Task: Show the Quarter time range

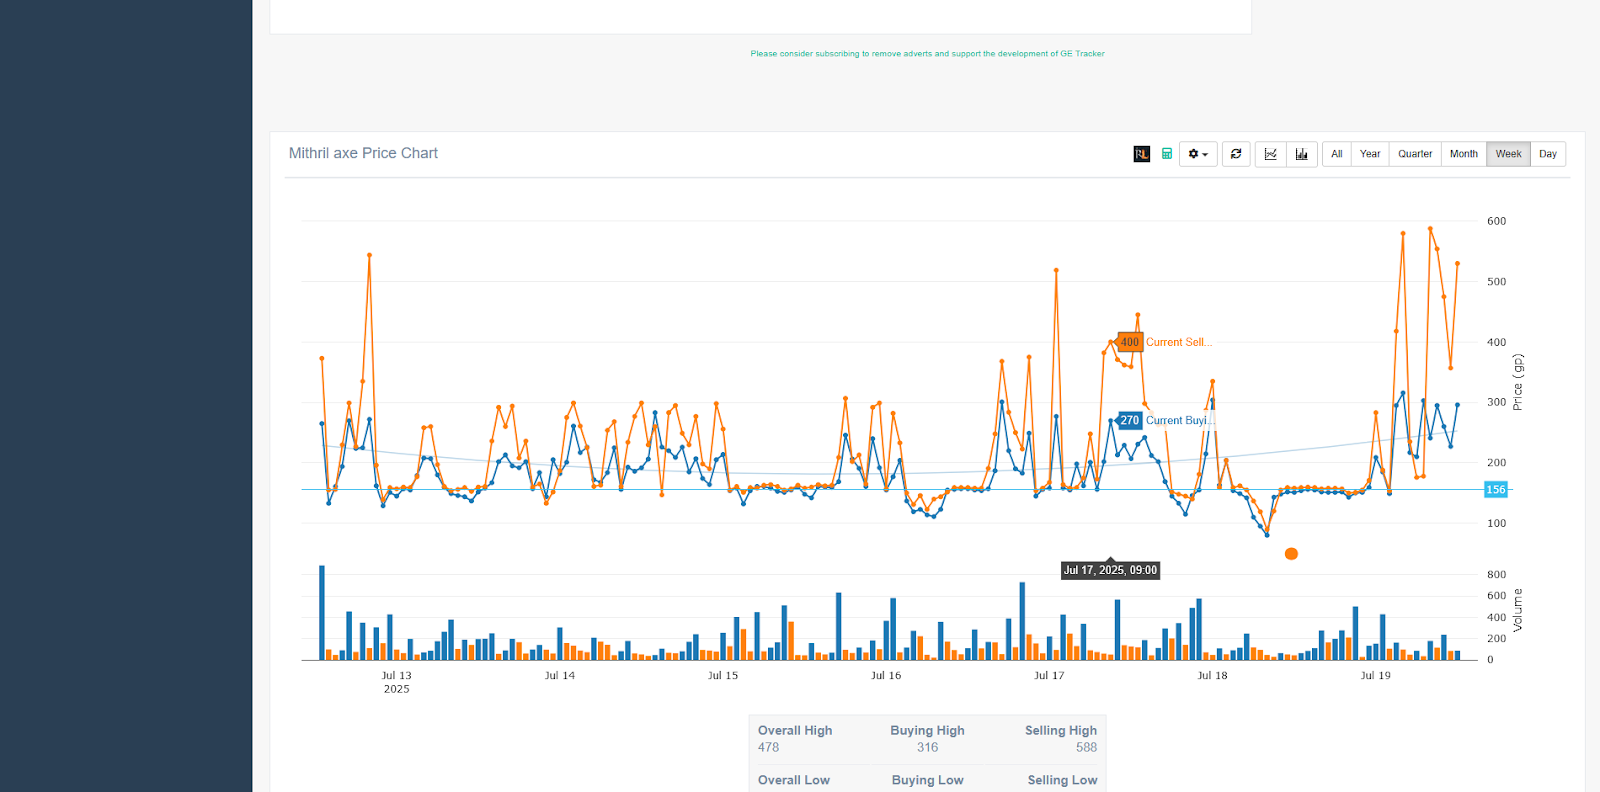Action: [1414, 154]
